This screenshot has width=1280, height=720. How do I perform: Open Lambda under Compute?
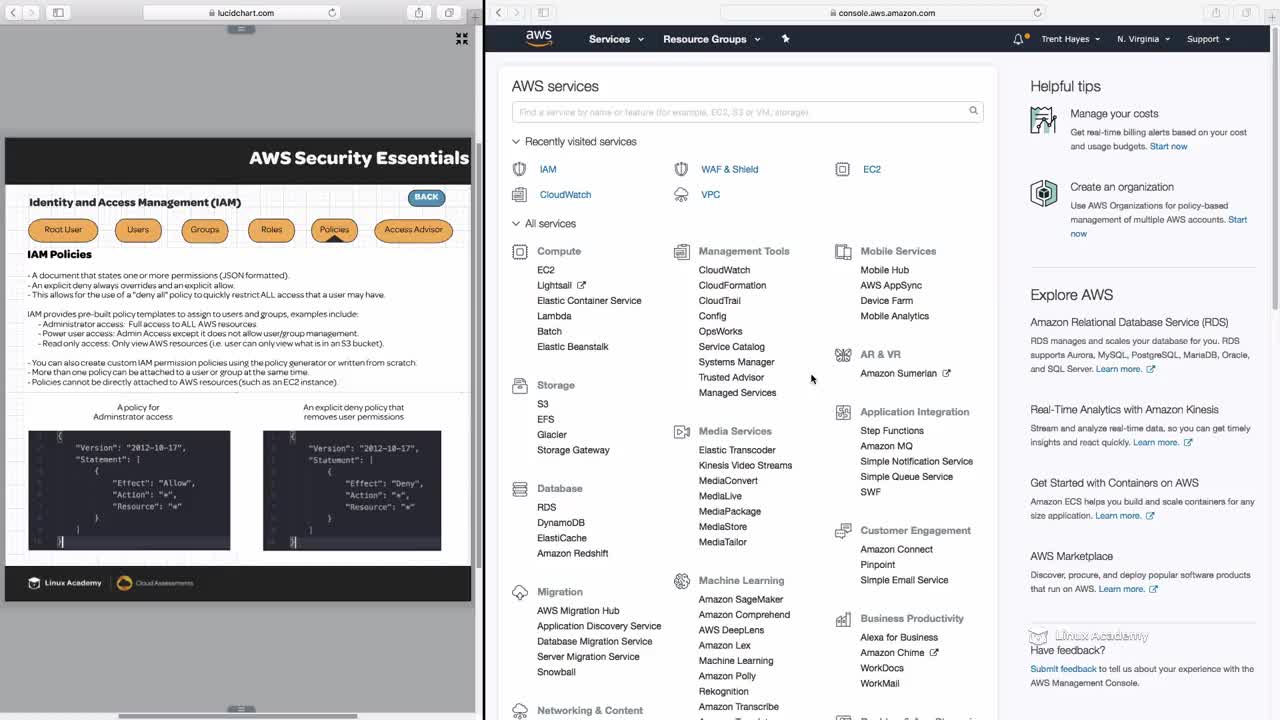point(554,316)
